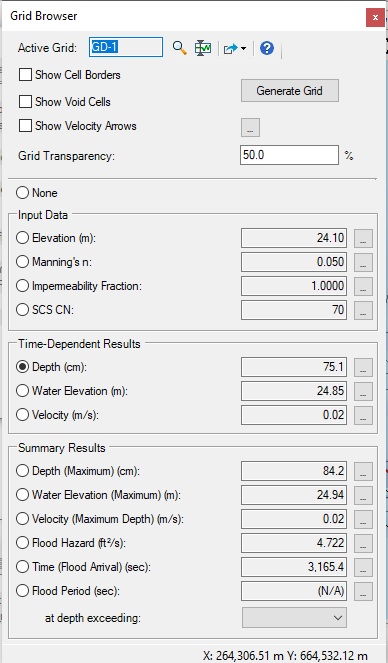The image size is (388, 663).
Task: Click the export arrow icon
Action: point(231,49)
